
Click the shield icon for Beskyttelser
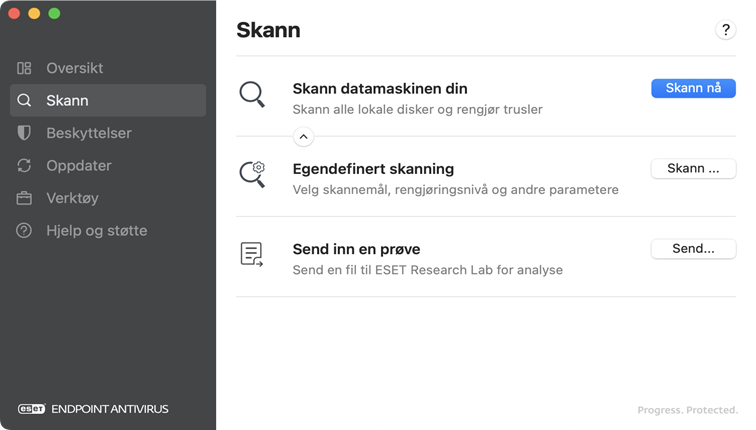click(x=24, y=133)
